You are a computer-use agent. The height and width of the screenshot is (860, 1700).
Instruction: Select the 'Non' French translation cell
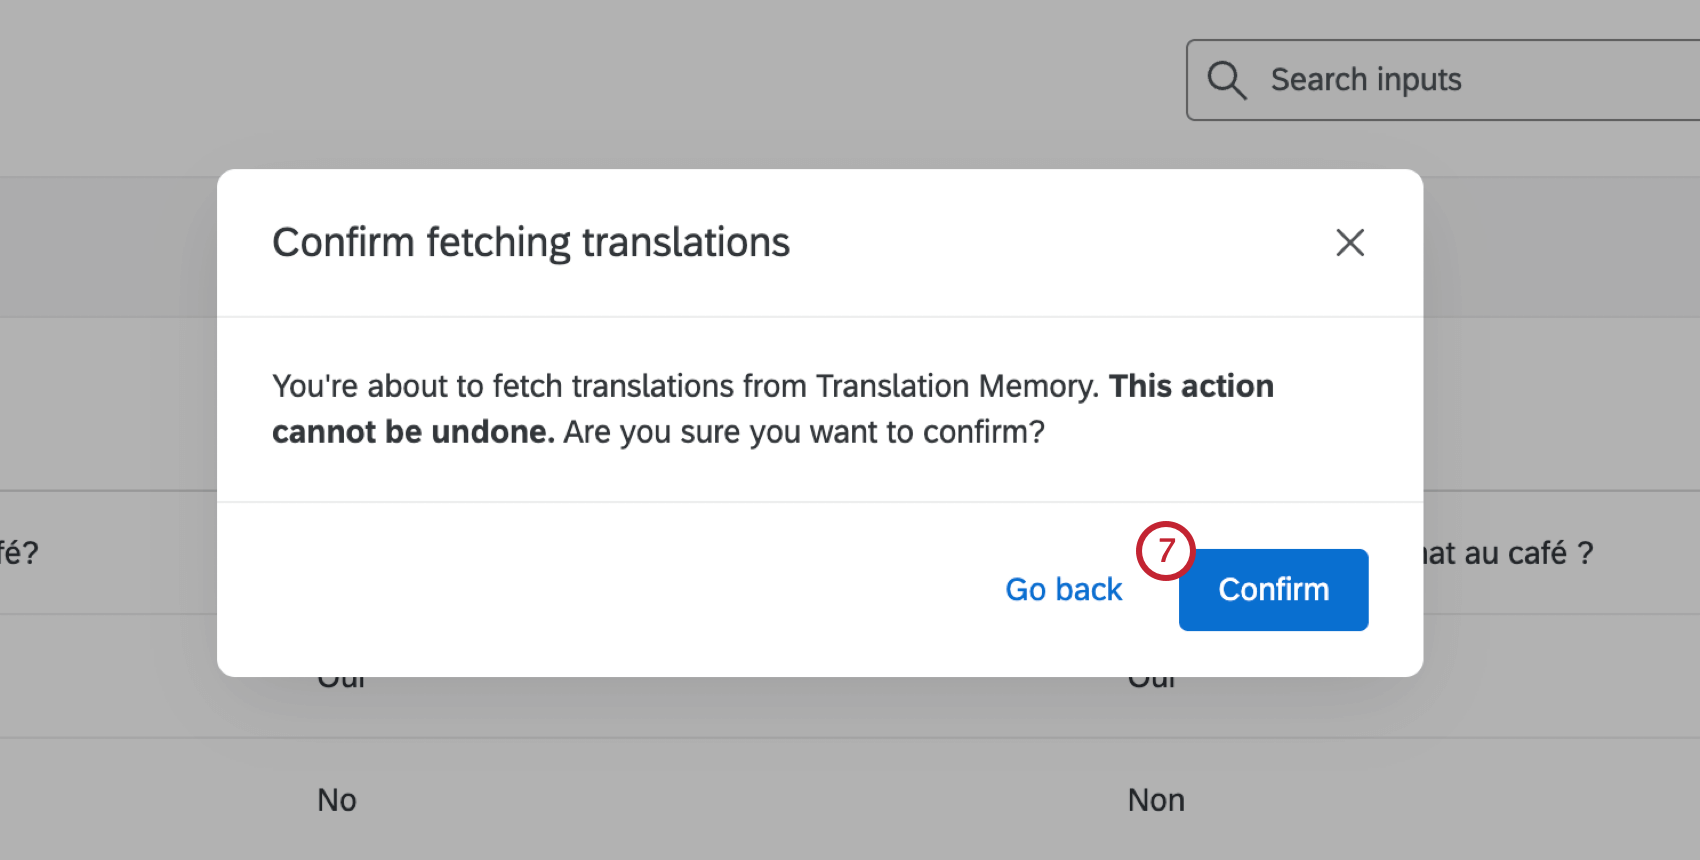pos(1156,800)
